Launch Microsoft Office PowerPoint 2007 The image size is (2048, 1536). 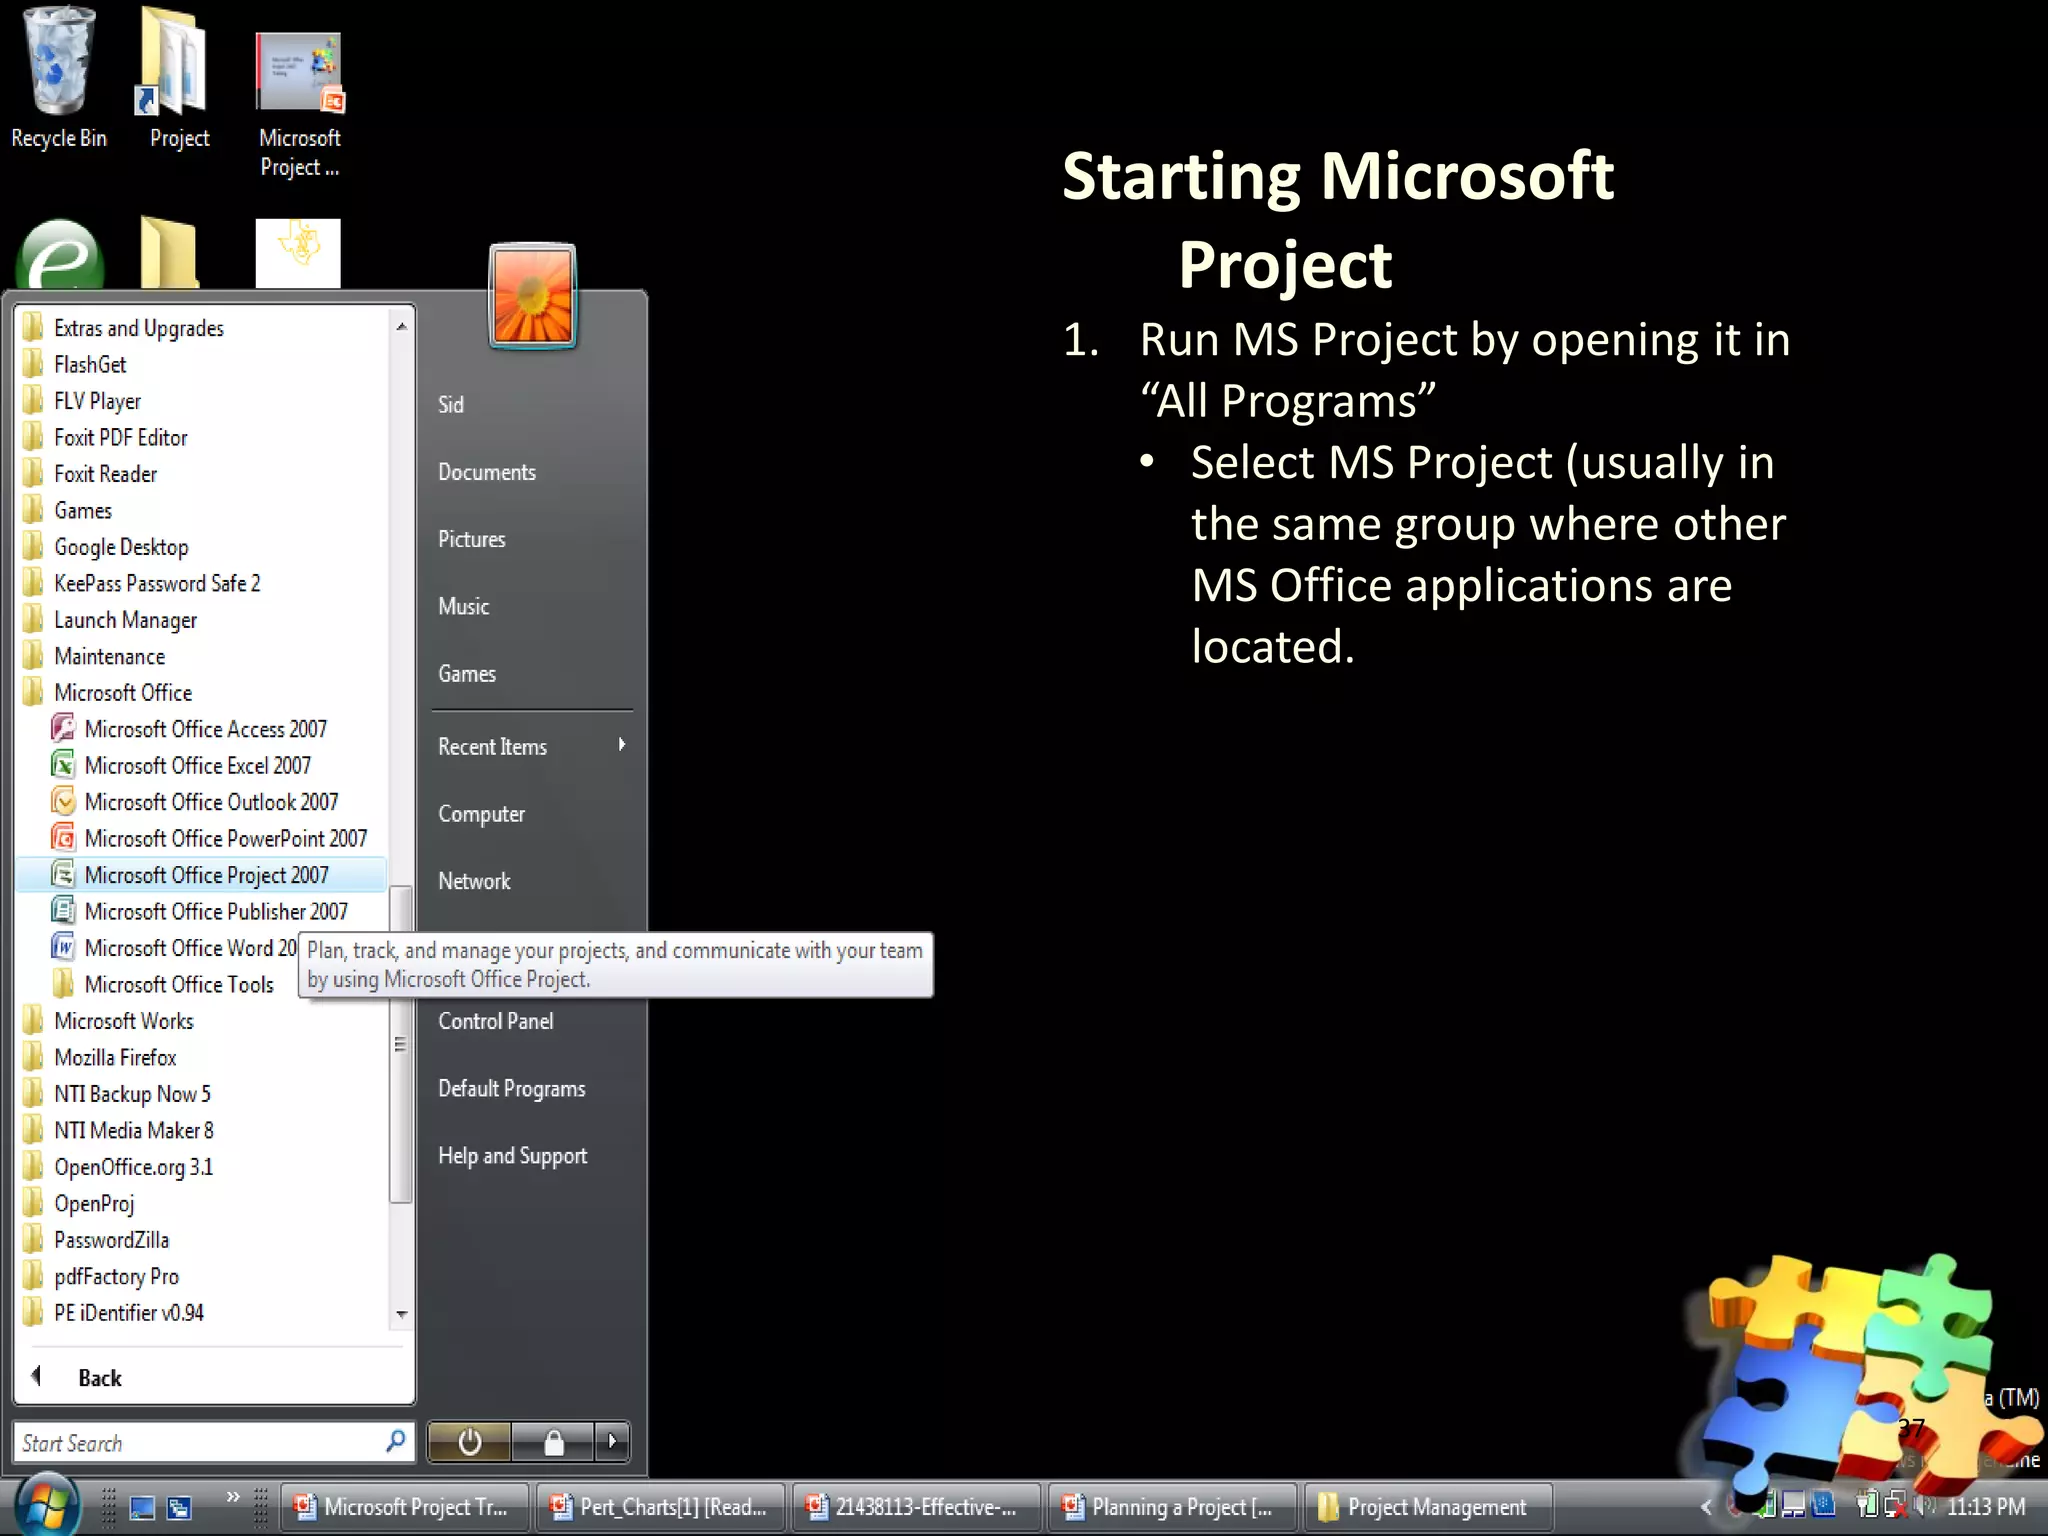coord(225,839)
